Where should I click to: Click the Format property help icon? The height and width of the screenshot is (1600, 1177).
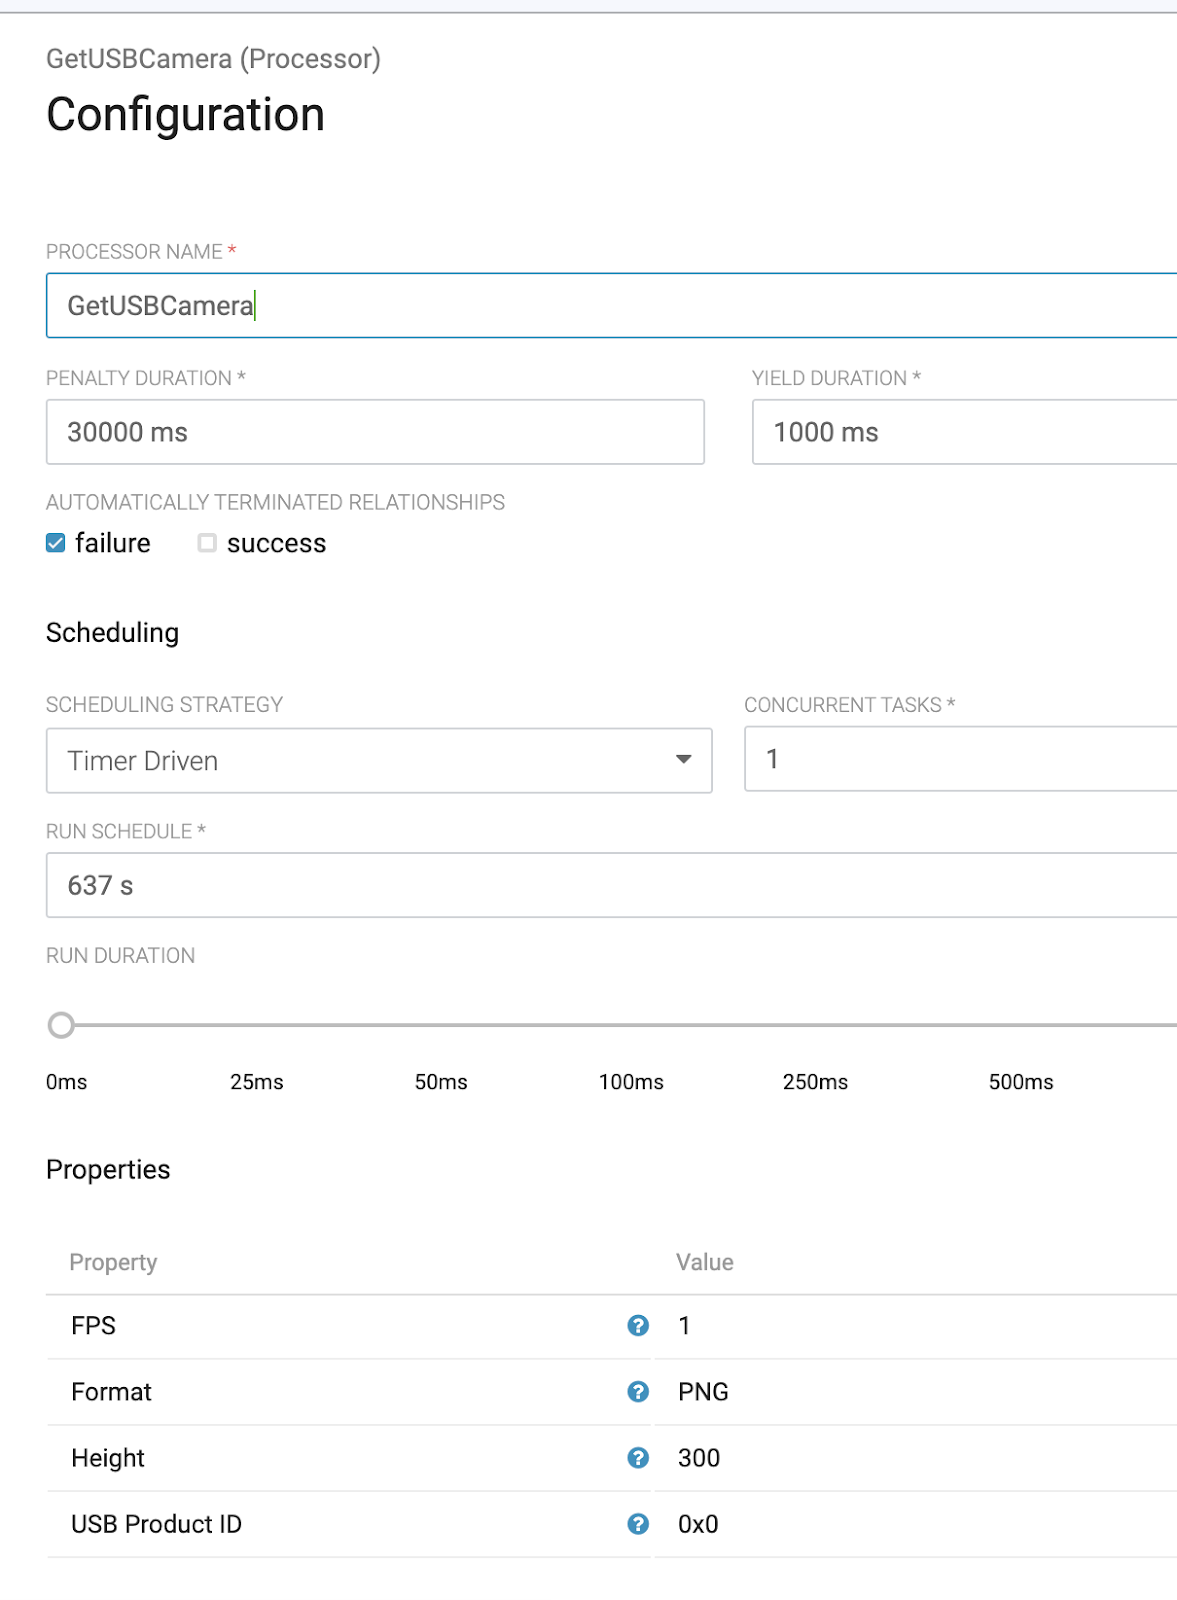(638, 1392)
